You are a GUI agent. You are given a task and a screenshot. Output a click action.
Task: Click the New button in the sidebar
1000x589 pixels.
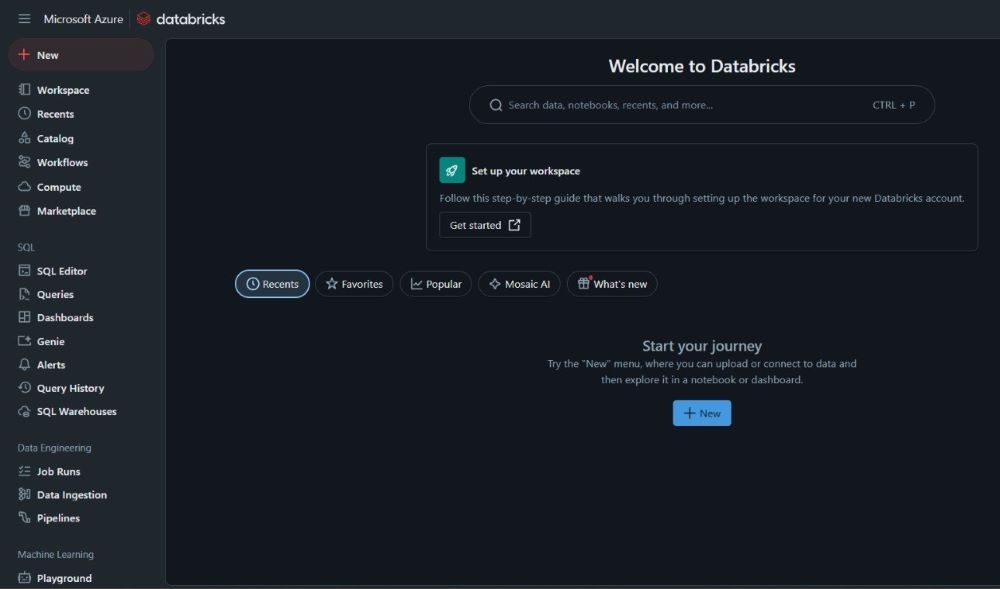(x=81, y=55)
